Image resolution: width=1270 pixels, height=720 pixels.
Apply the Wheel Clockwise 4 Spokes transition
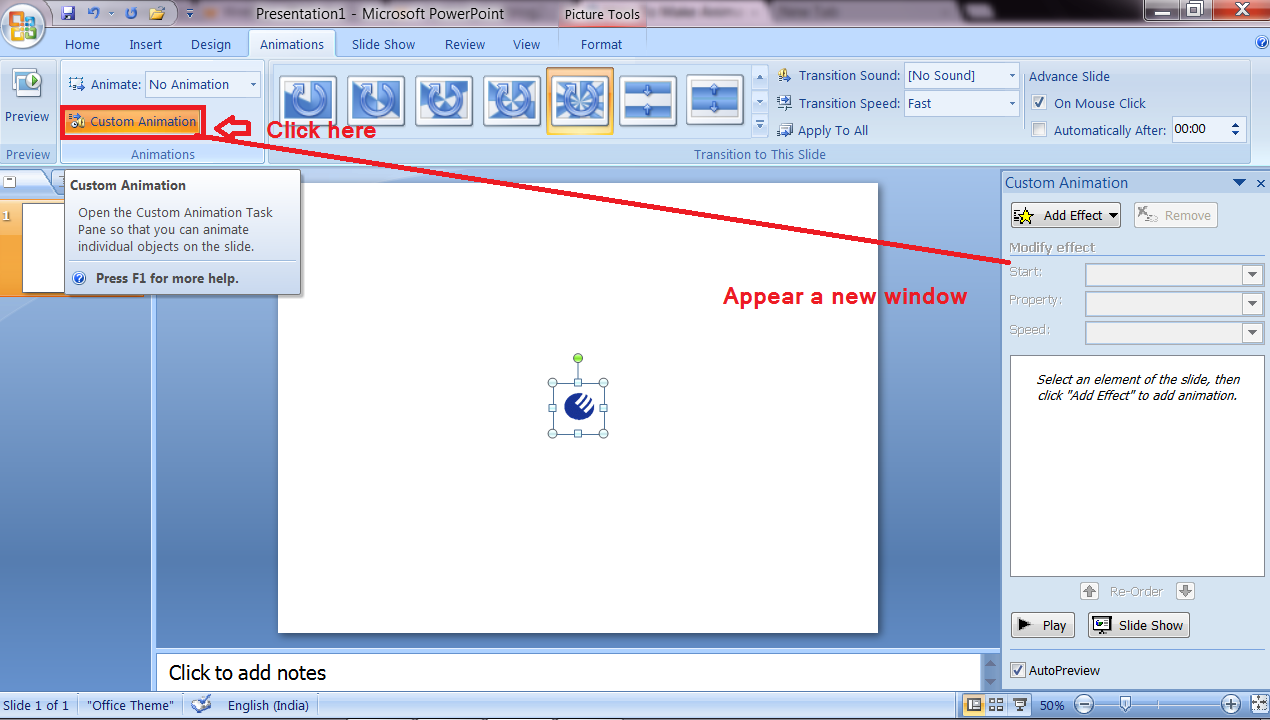point(512,100)
